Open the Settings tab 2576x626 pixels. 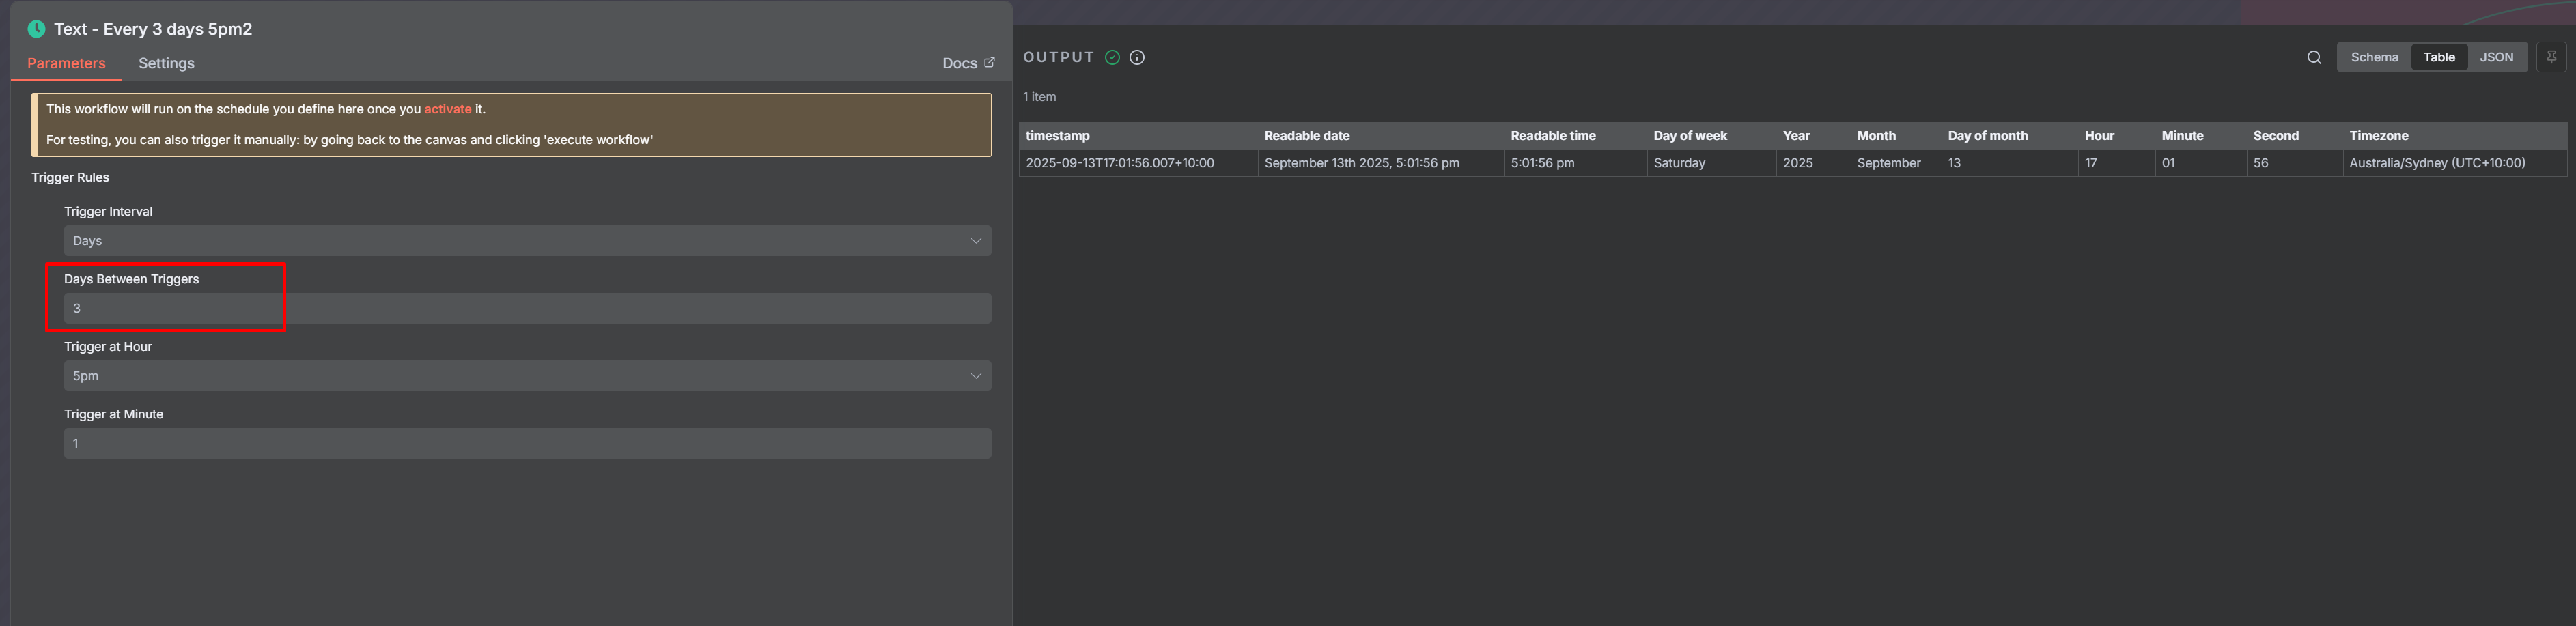166,63
